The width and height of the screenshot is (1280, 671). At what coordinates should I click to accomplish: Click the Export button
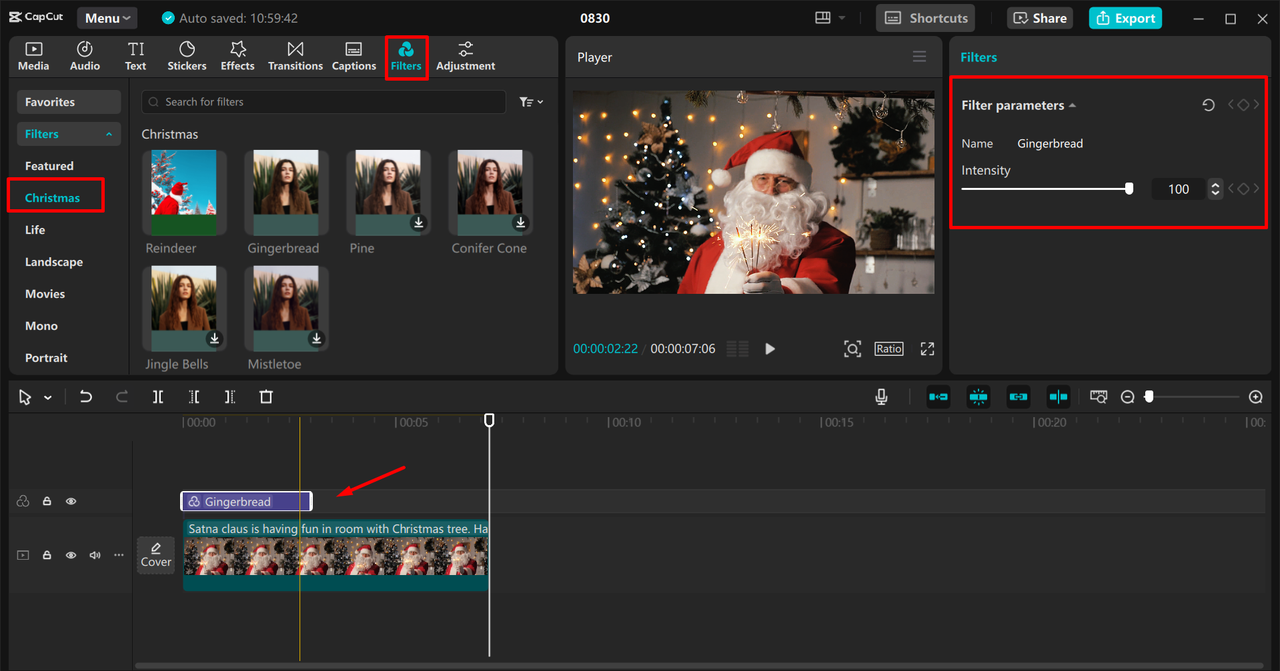point(1125,18)
